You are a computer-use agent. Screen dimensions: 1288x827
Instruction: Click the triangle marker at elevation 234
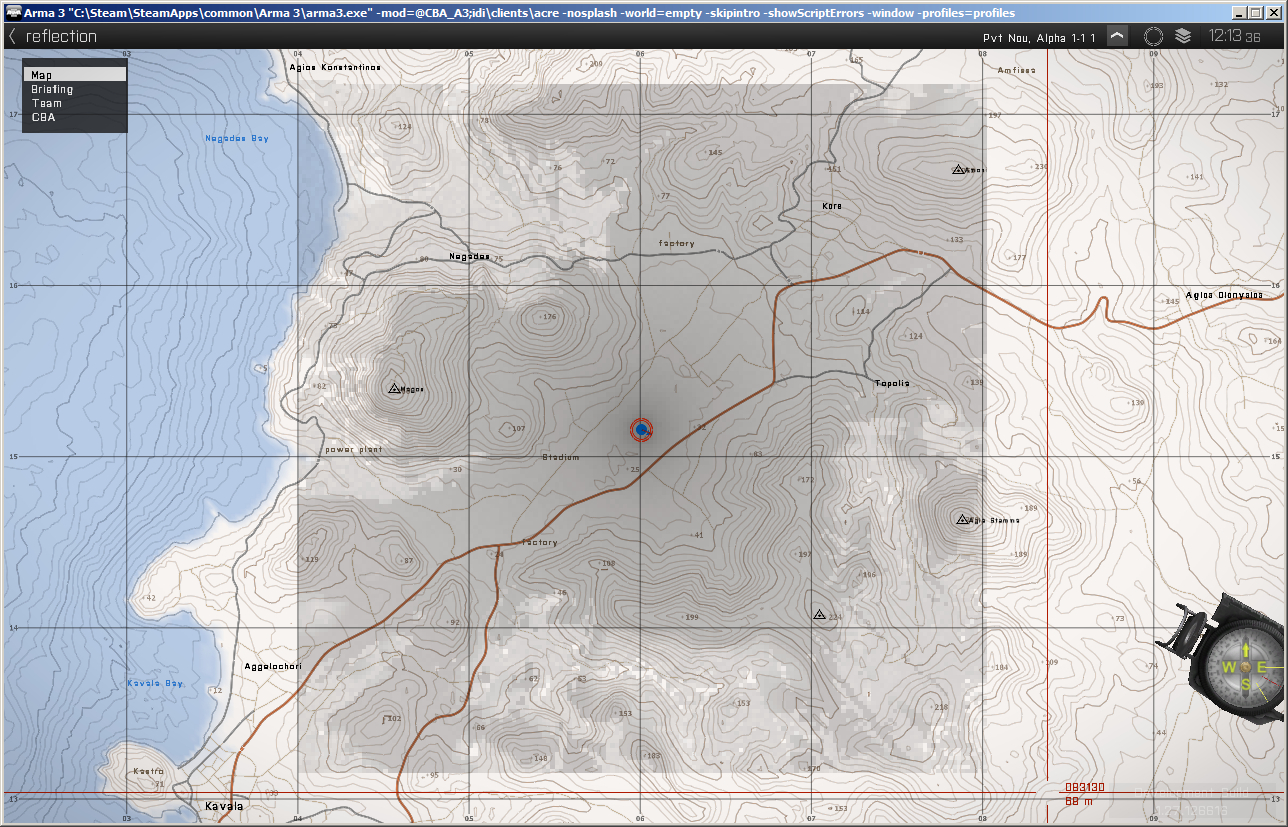click(x=819, y=615)
